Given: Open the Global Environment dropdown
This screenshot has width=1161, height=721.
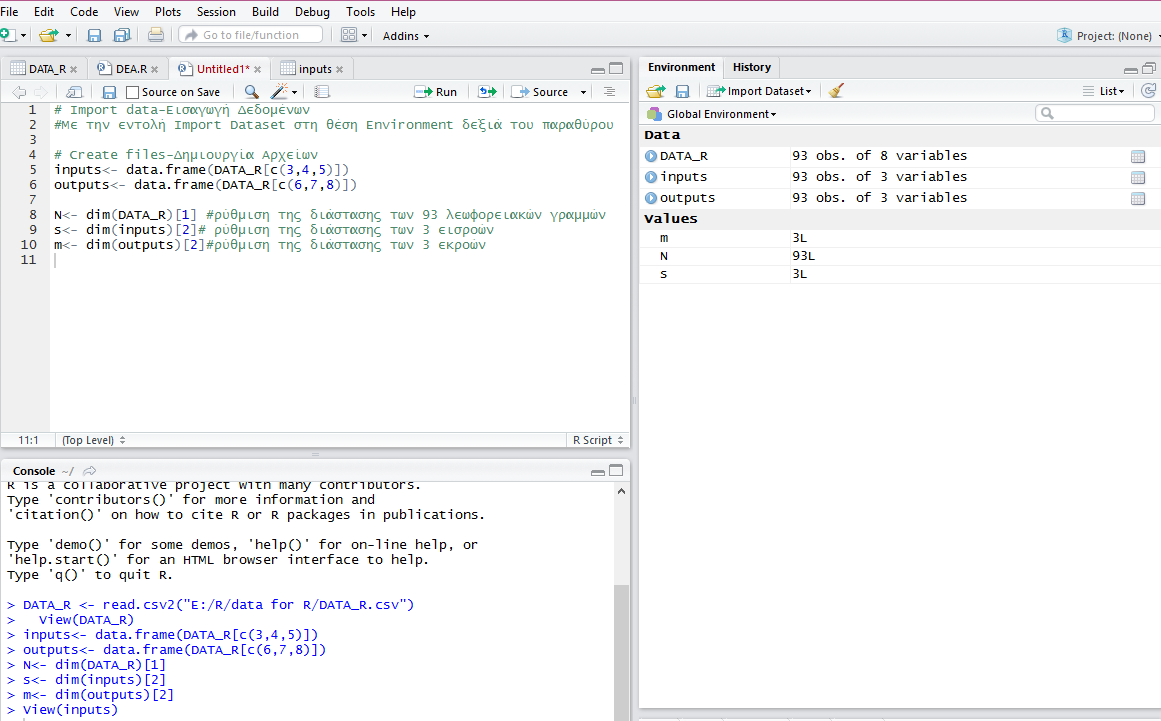Looking at the screenshot, I should (x=712, y=114).
